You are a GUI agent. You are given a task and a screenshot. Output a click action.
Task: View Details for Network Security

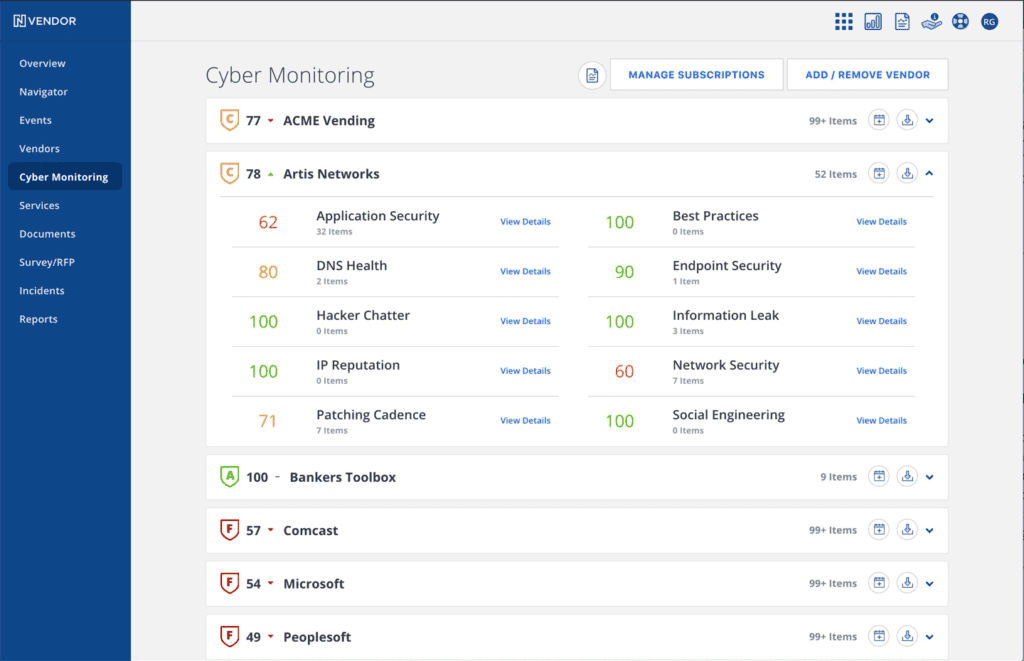[x=881, y=370]
